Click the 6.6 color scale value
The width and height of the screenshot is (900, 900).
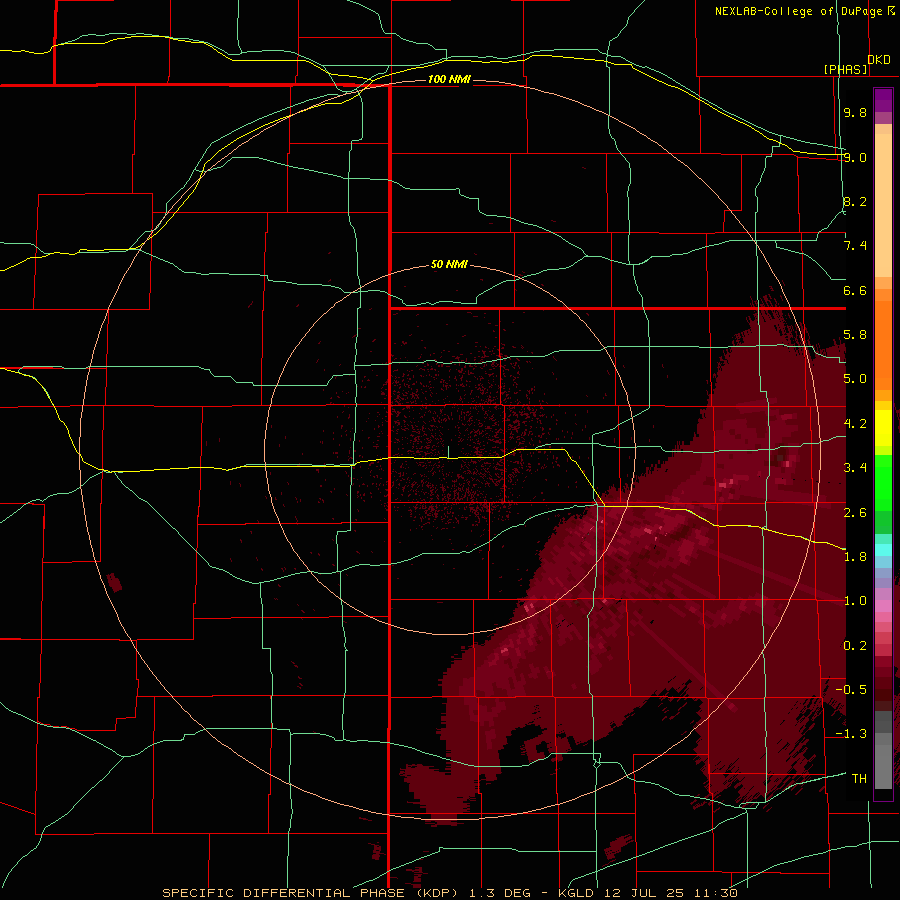(855, 290)
